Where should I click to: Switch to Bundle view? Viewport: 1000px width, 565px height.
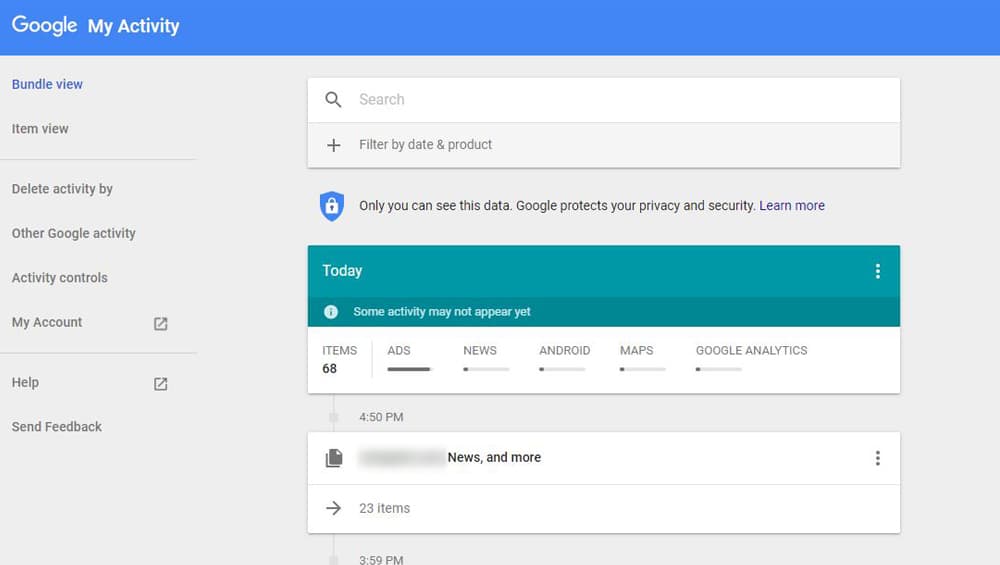pos(47,84)
